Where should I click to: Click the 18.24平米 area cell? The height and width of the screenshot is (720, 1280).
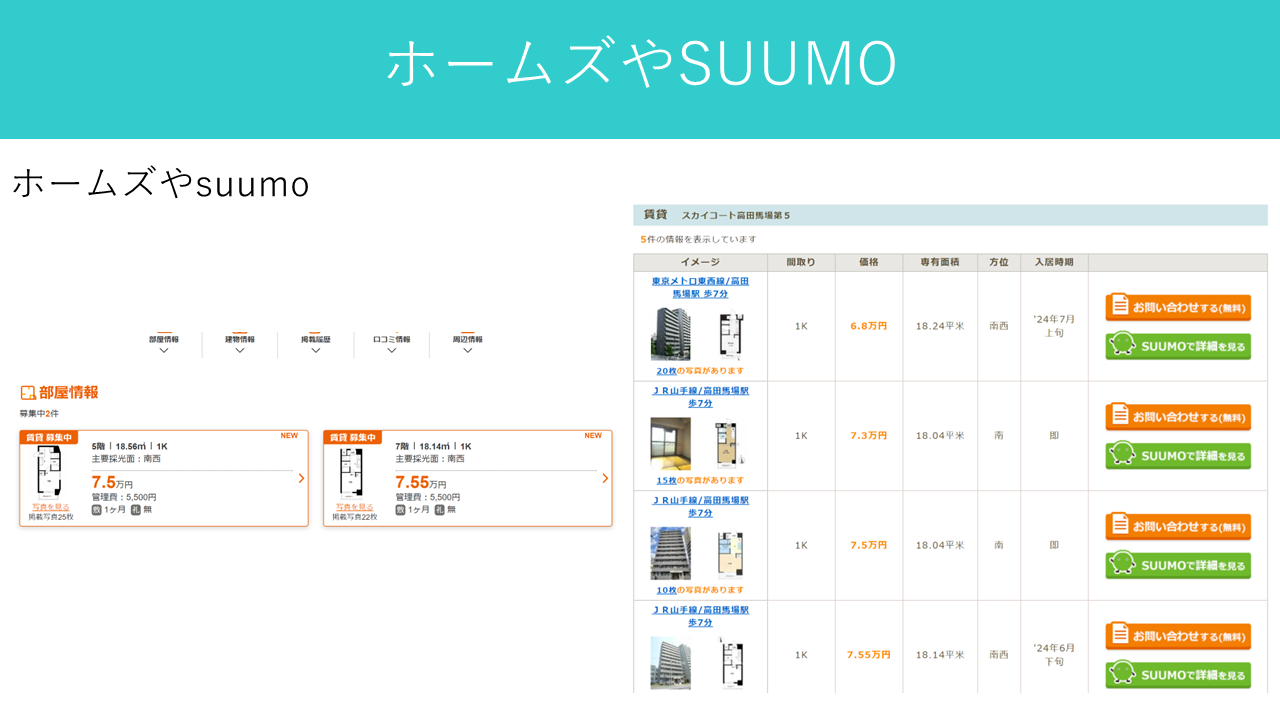[940, 326]
